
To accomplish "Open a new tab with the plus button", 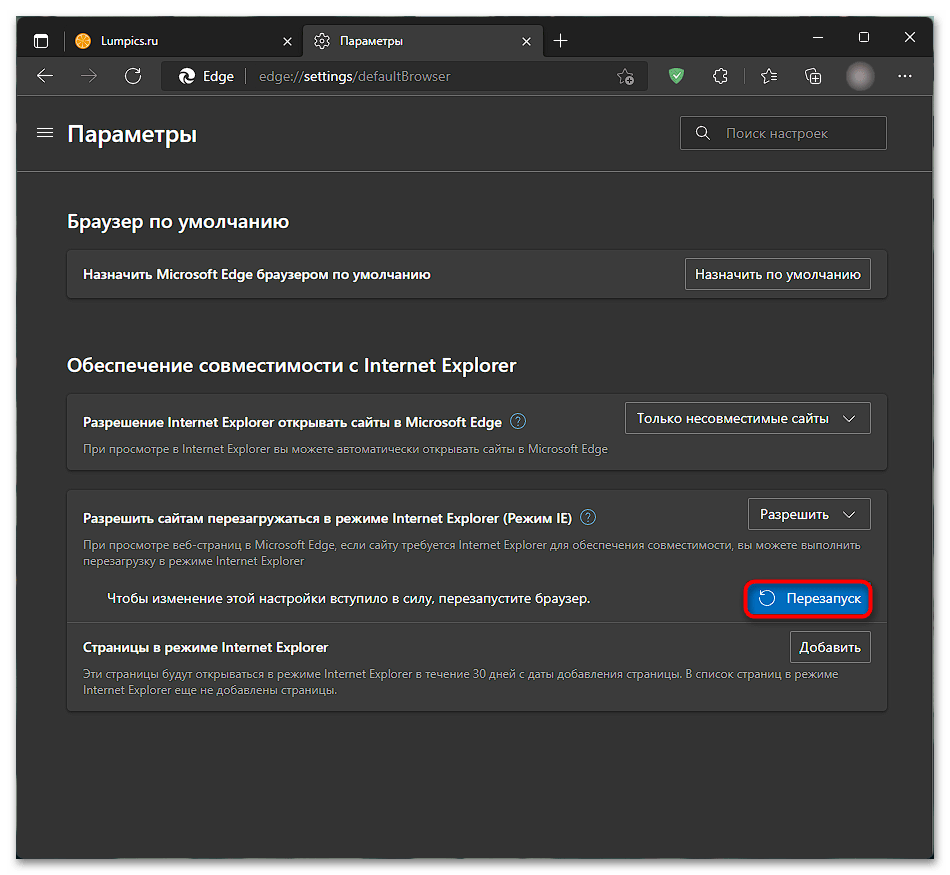I will (560, 41).
